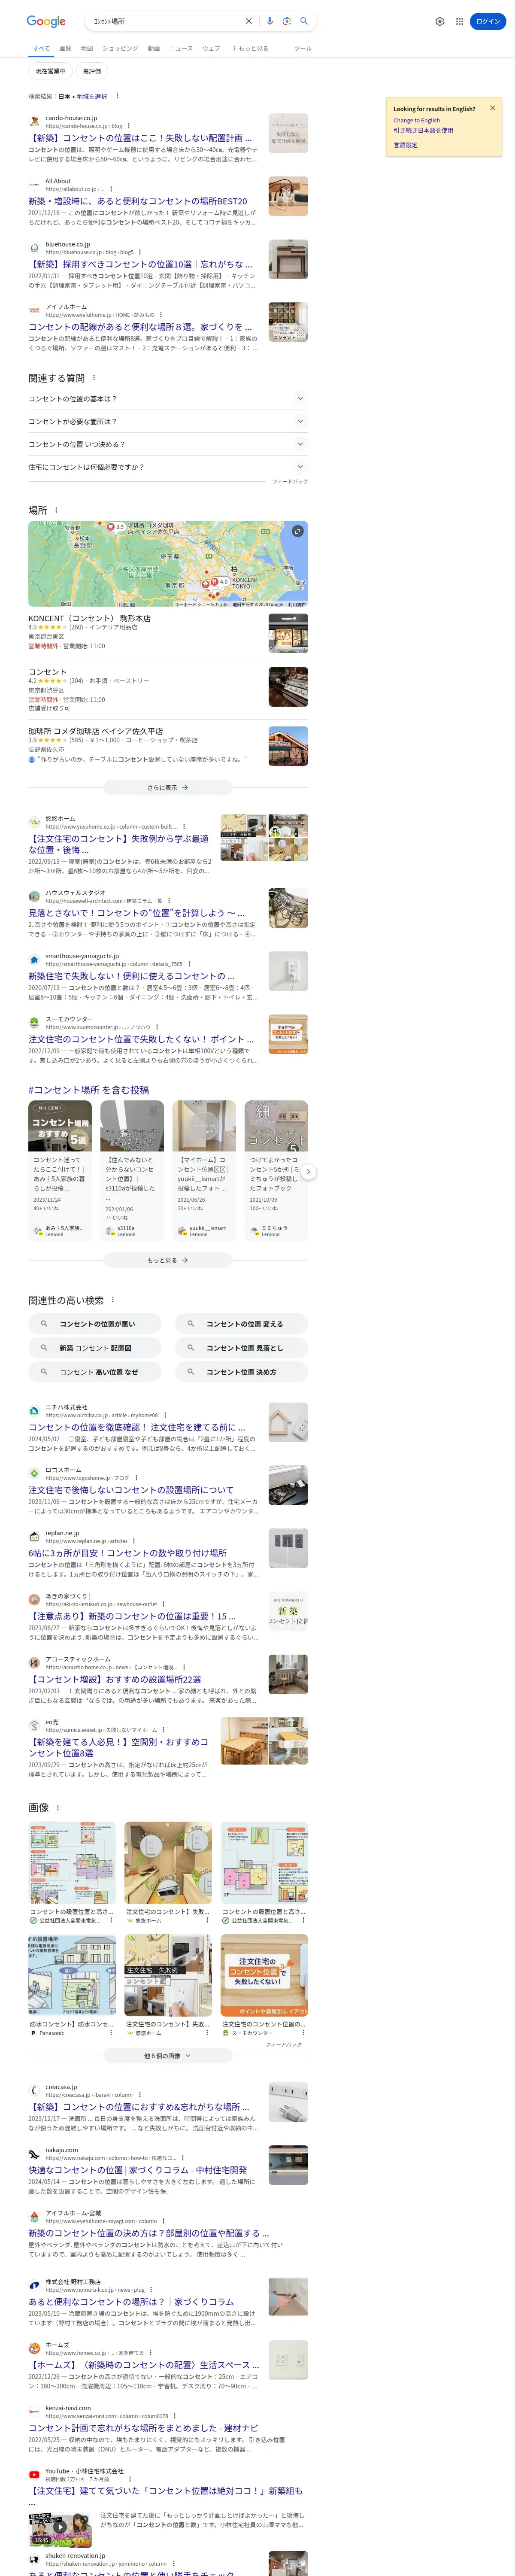This screenshot has height=2576, width=515.
Task: Switch to the 動画 tab
Action: [x=154, y=48]
